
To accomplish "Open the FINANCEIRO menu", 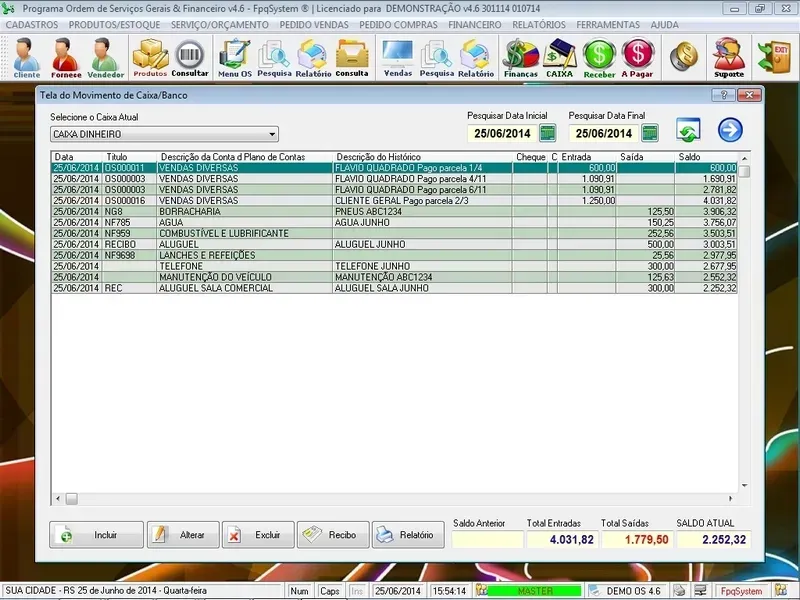I will click(x=475, y=23).
